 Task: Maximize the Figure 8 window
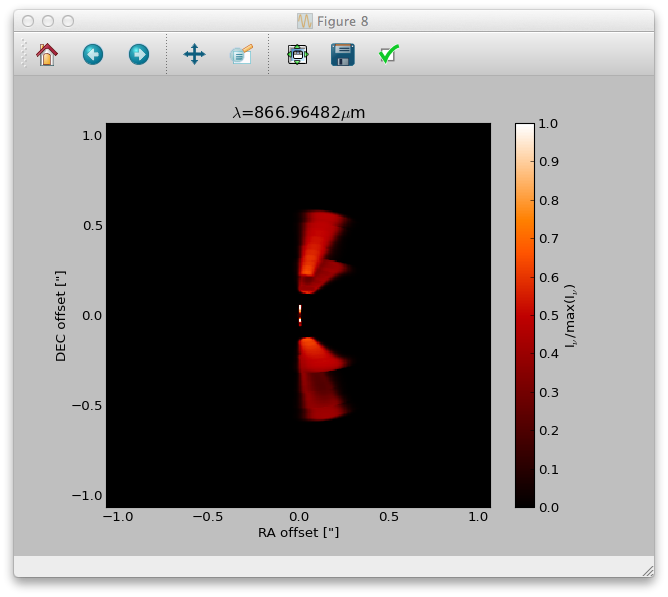[x=68, y=21]
